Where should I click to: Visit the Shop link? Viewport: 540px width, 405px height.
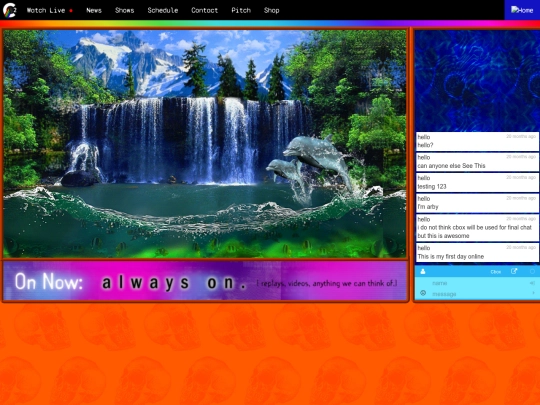271,10
